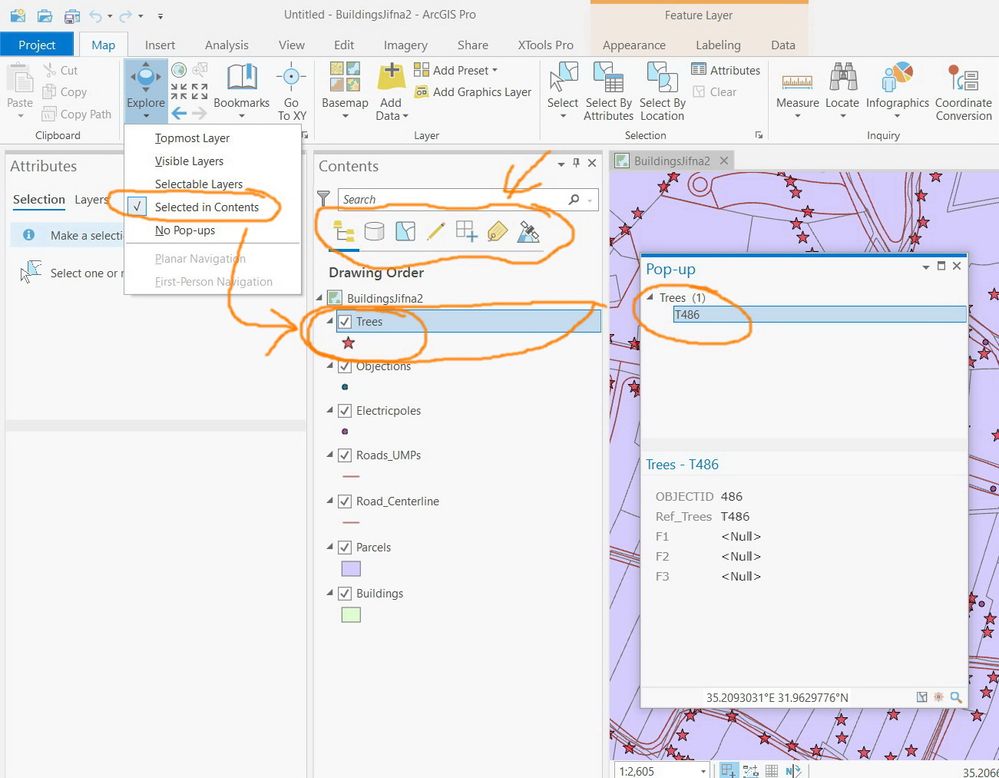
Task: Toggle Trees layer visibility
Action: 345,322
